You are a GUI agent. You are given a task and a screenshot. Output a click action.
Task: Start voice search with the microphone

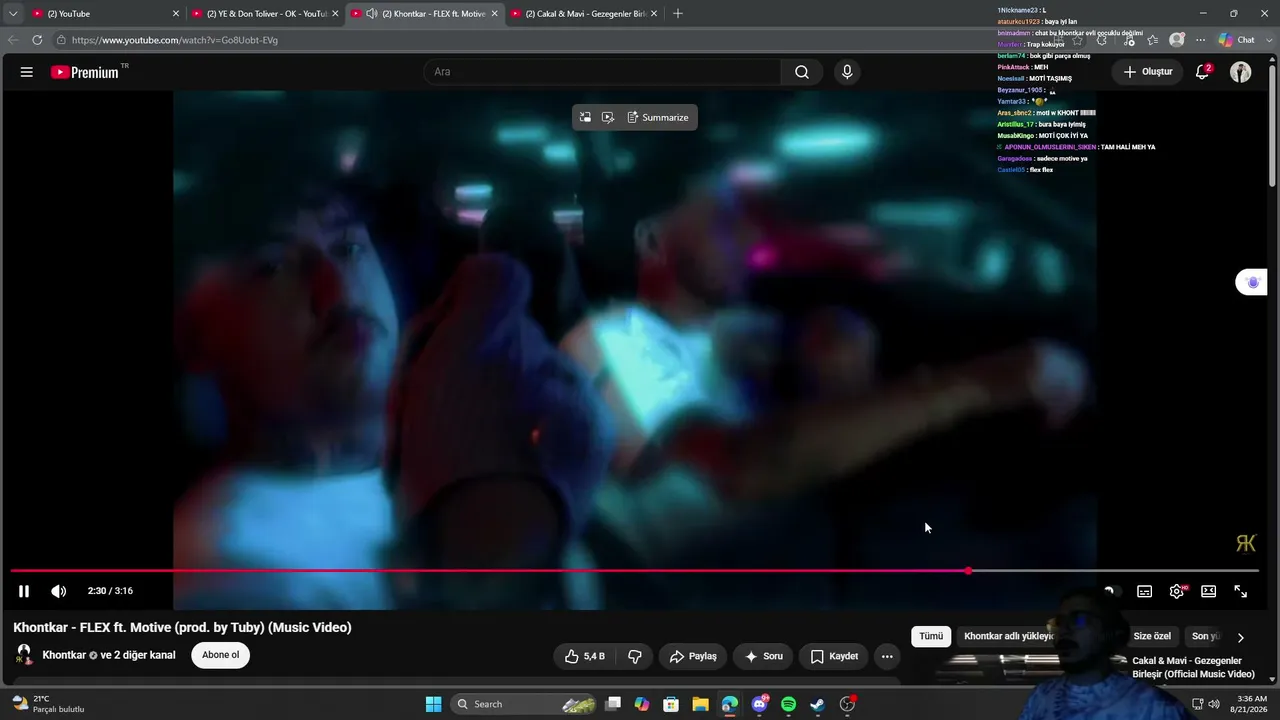(847, 72)
